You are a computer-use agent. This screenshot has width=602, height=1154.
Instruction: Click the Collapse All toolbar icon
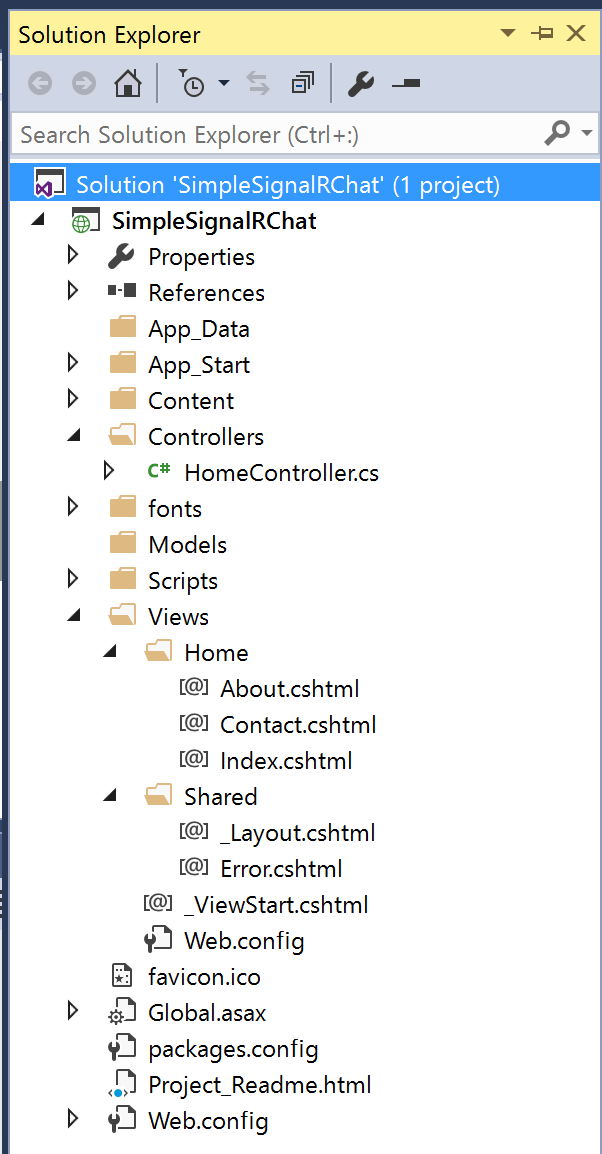pyautogui.click(x=302, y=83)
